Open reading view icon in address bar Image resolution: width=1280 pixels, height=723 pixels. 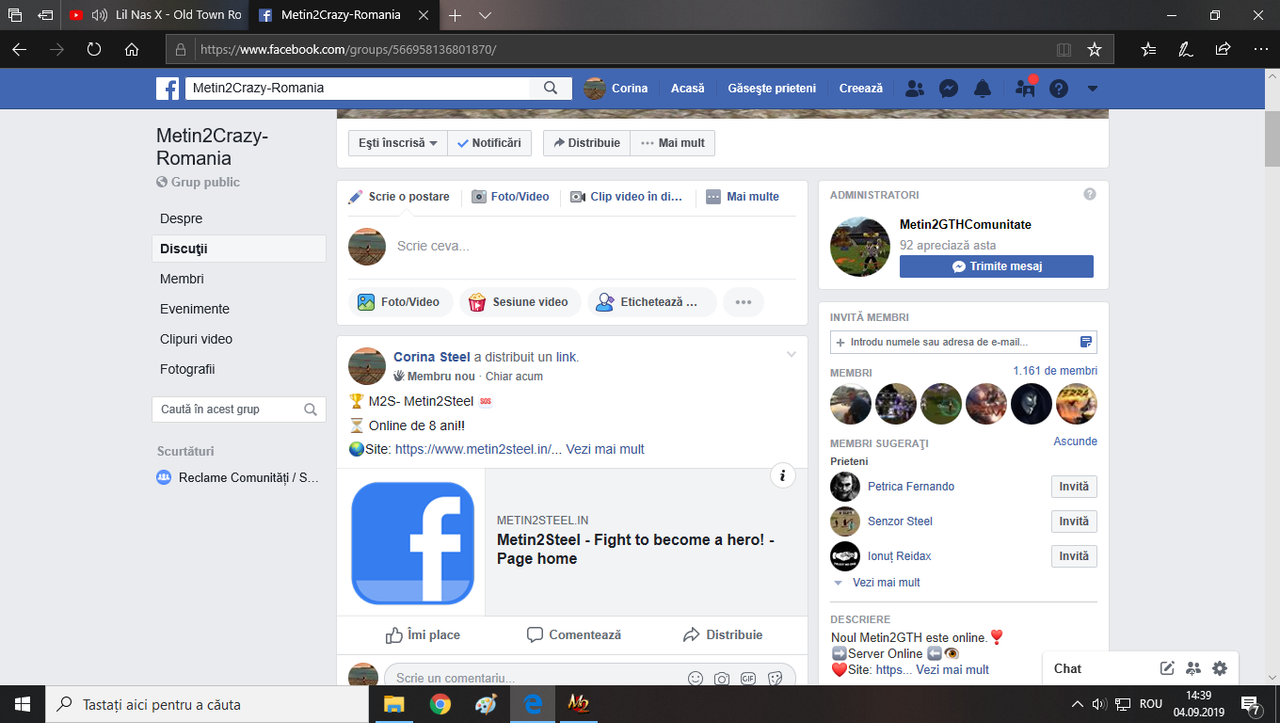pyautogui.click(x=1064, y=49)
